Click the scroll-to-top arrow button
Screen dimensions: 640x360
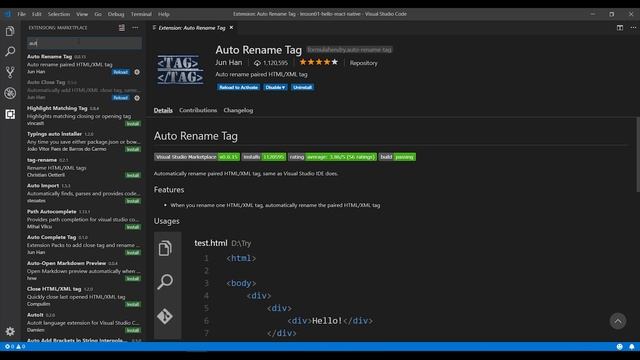(618, 321)
